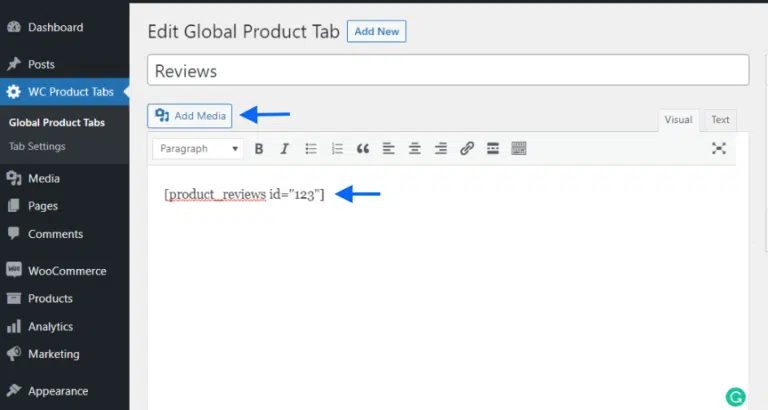Align text to the left
This screenshot has width=768, height=410.
[389, 149]
